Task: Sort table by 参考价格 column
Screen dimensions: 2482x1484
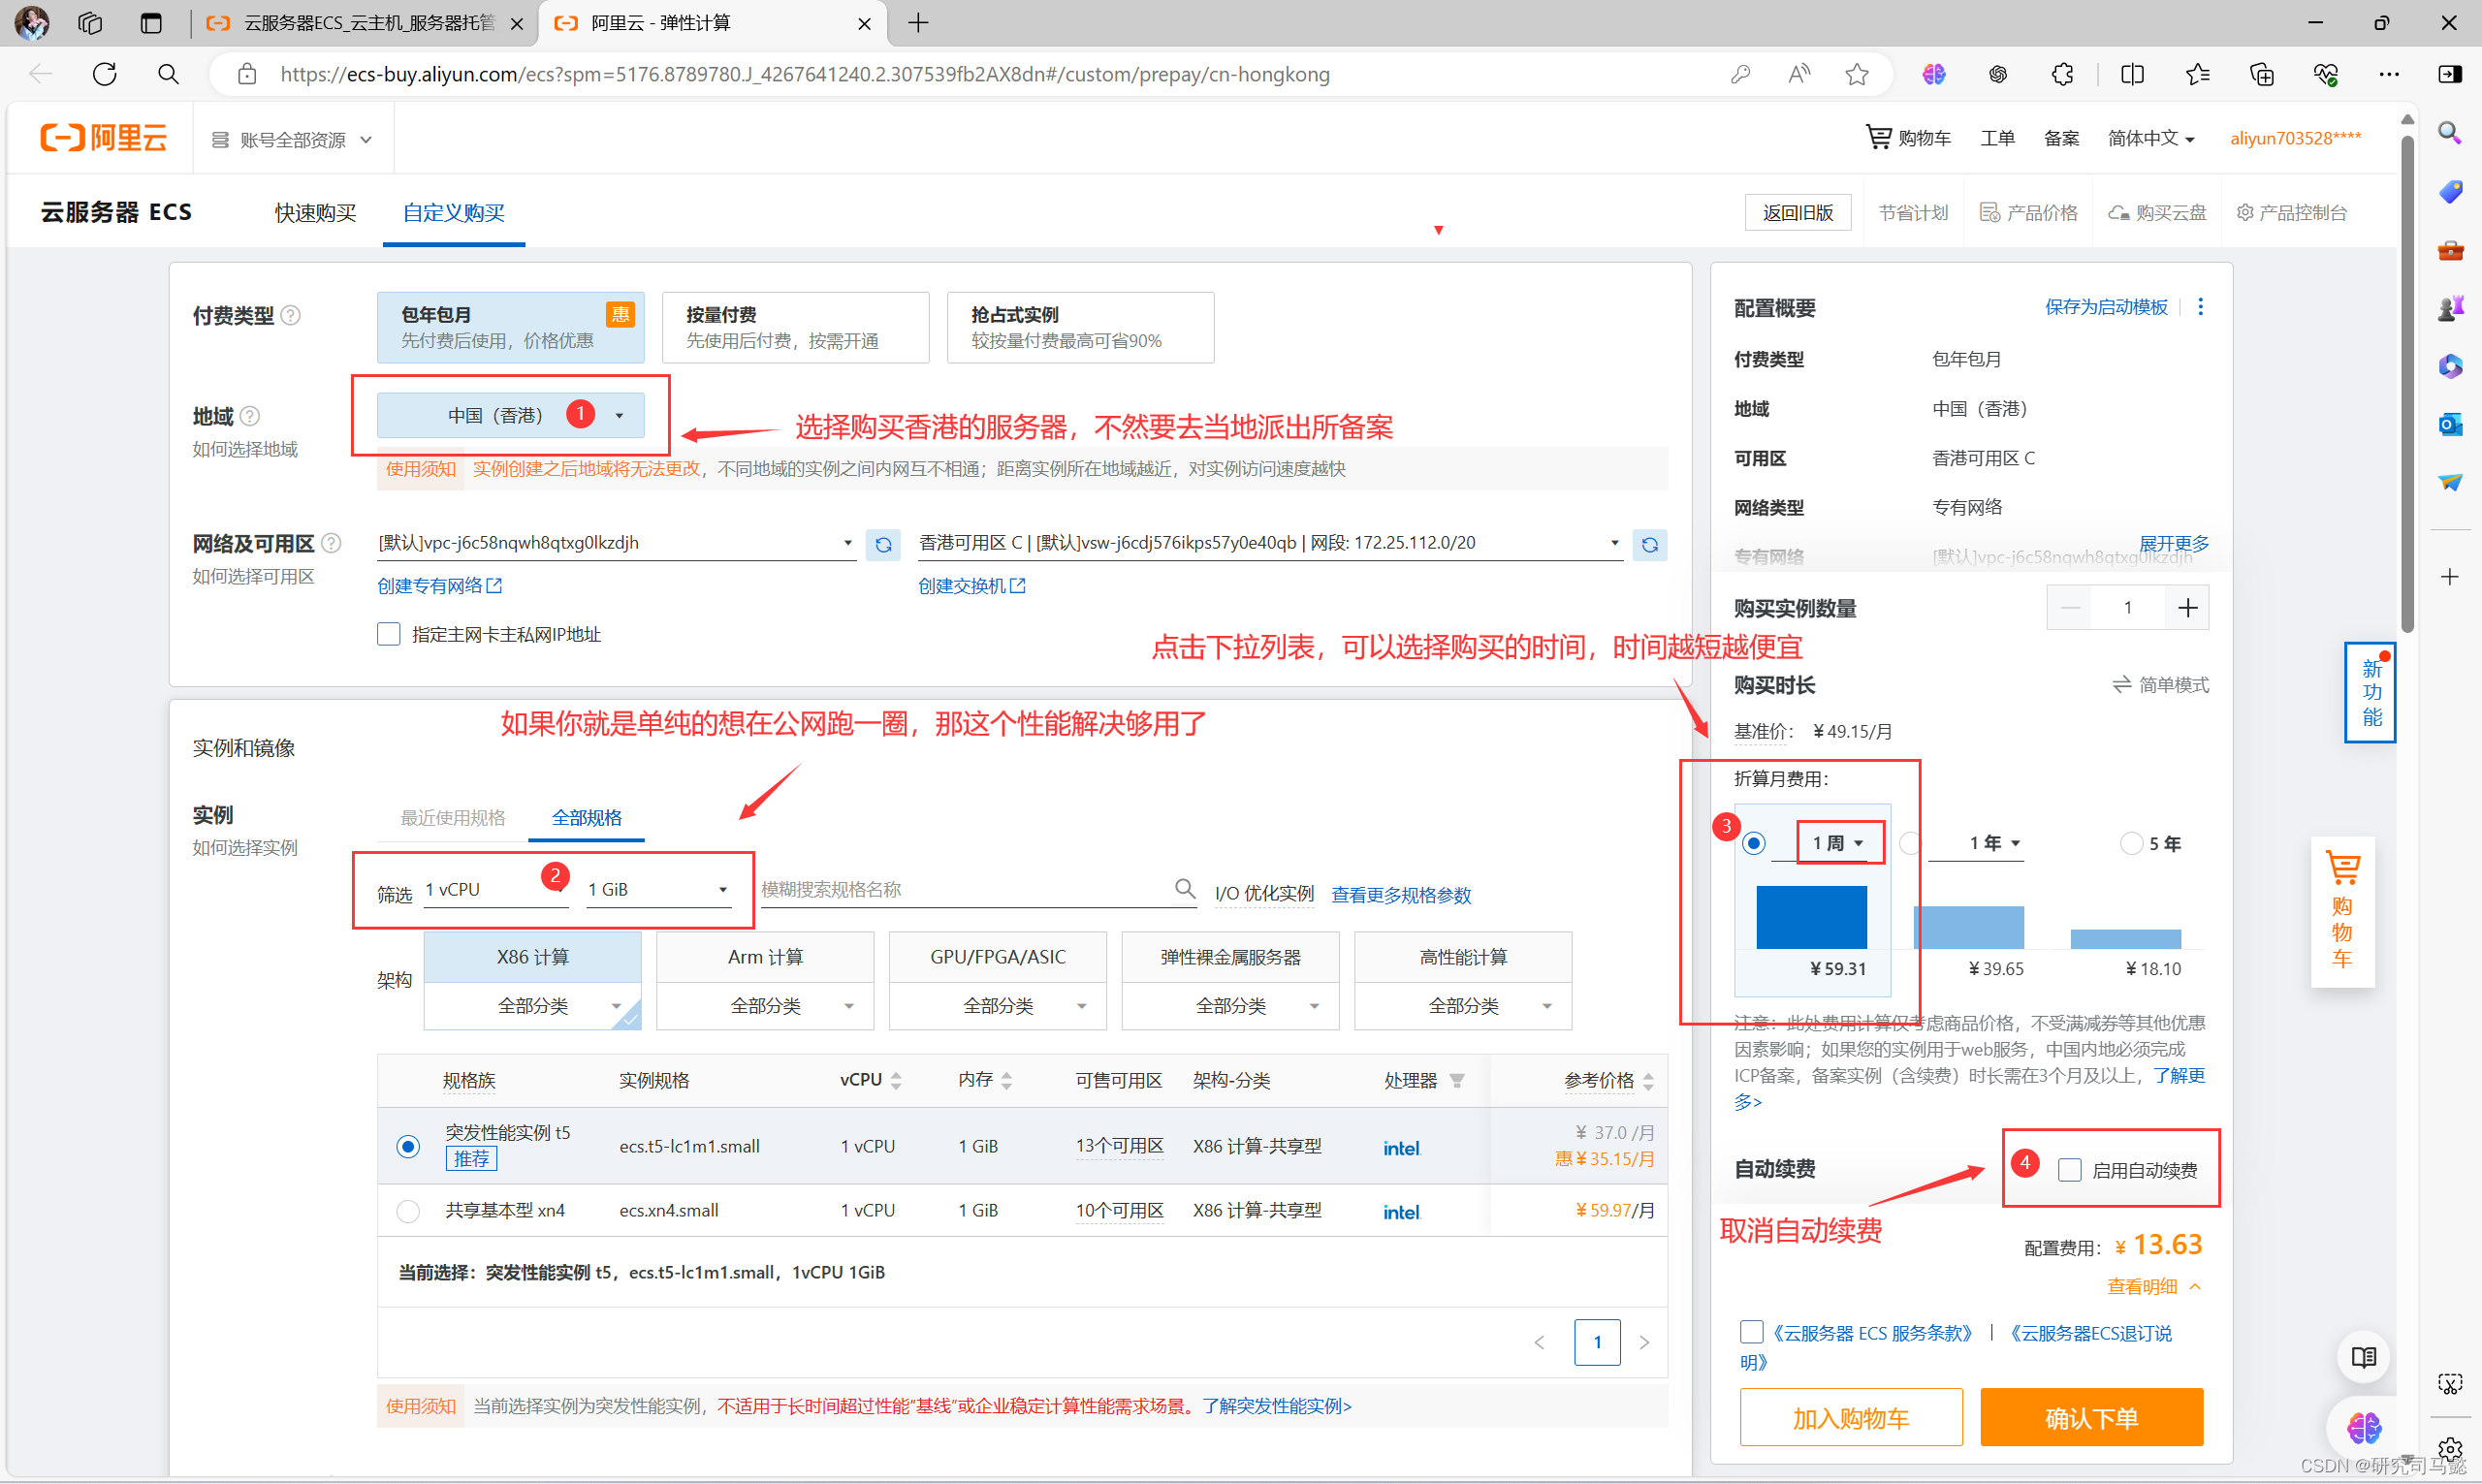Action: tap(1648, 1080)
